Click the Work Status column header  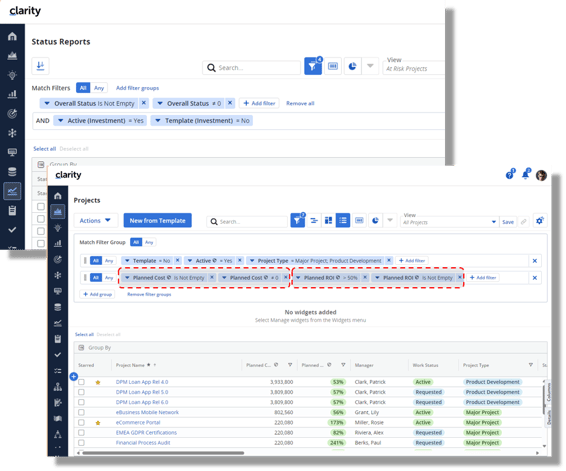[425, 365]
